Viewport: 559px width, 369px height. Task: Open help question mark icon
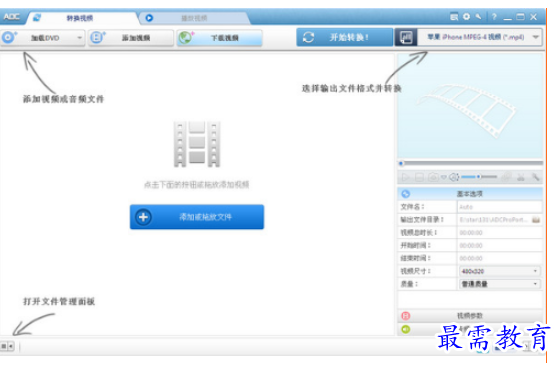(494, 17)
